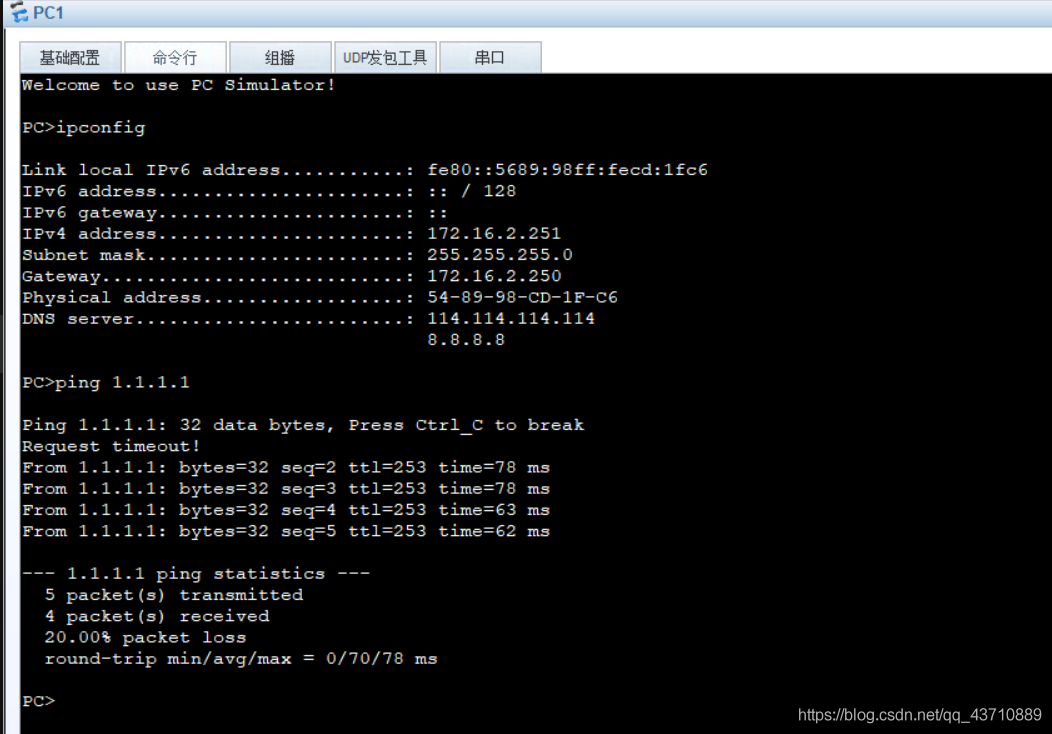Click the IPv6 gateway line
The width and height of the screenshot is (1052, 734).
[235, 213]
